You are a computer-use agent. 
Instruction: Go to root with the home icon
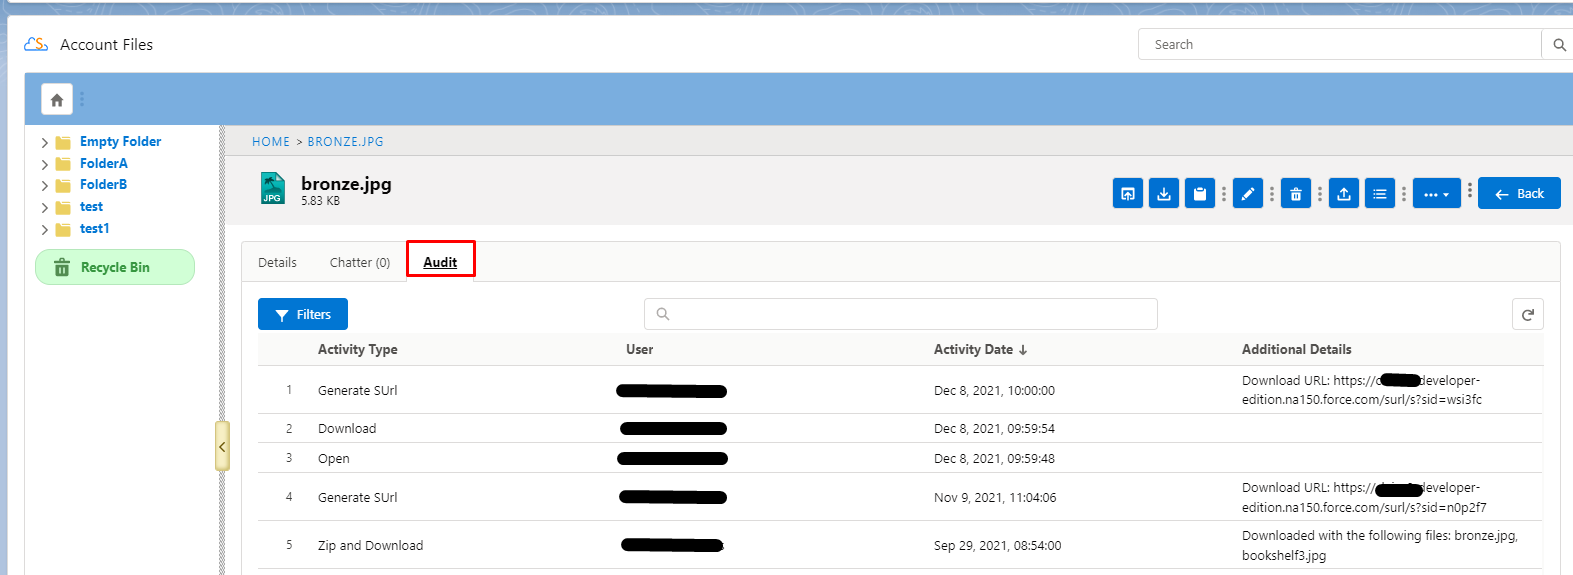[57, 100]
